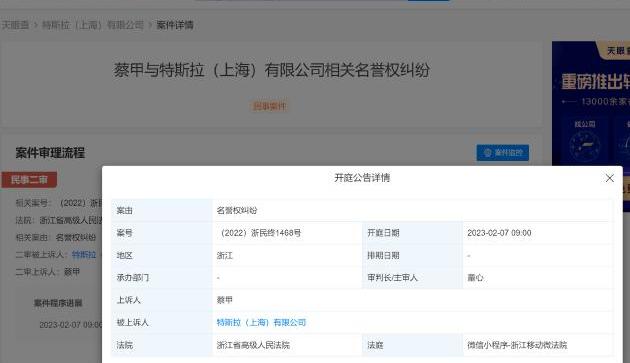Click the 案件程序进展 label
630x363 pixels.
coord(58,303)
